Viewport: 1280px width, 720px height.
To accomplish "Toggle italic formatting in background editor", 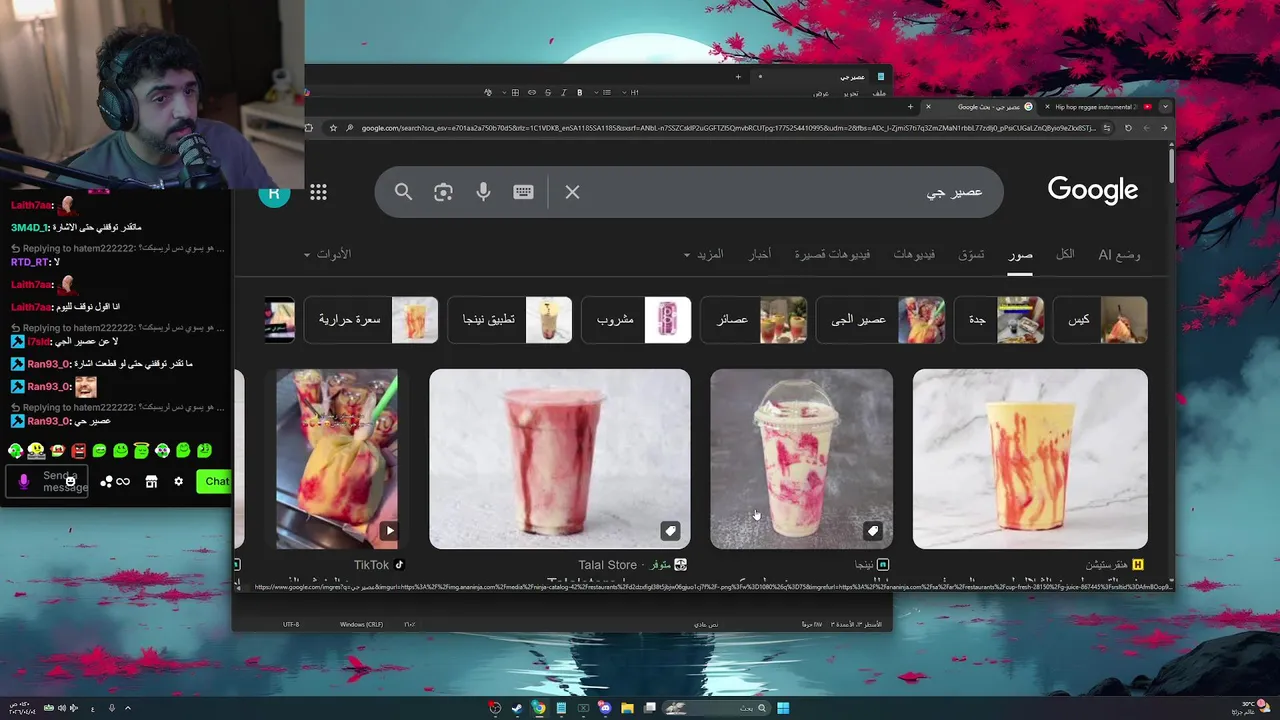I will [563, 92].
